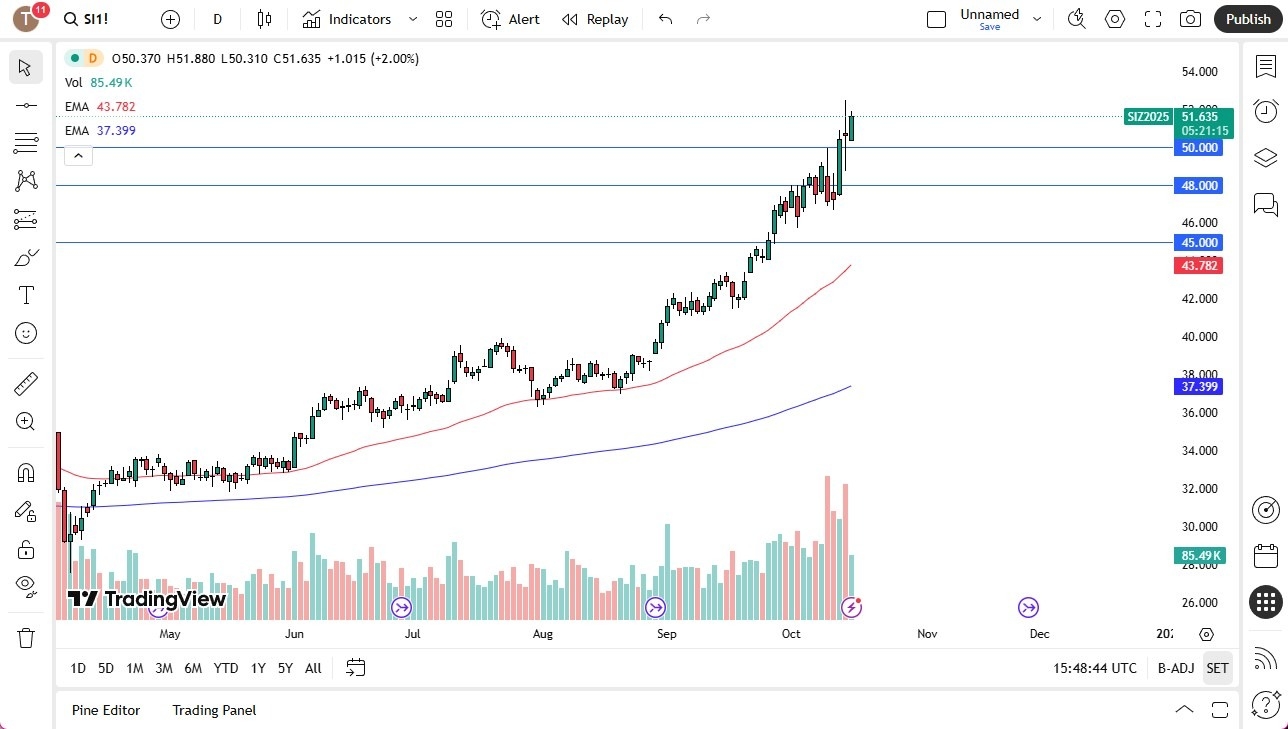Click the SI1! symbol search field
Viewport: 1288px width, 729px height.
tap(88, 18)
